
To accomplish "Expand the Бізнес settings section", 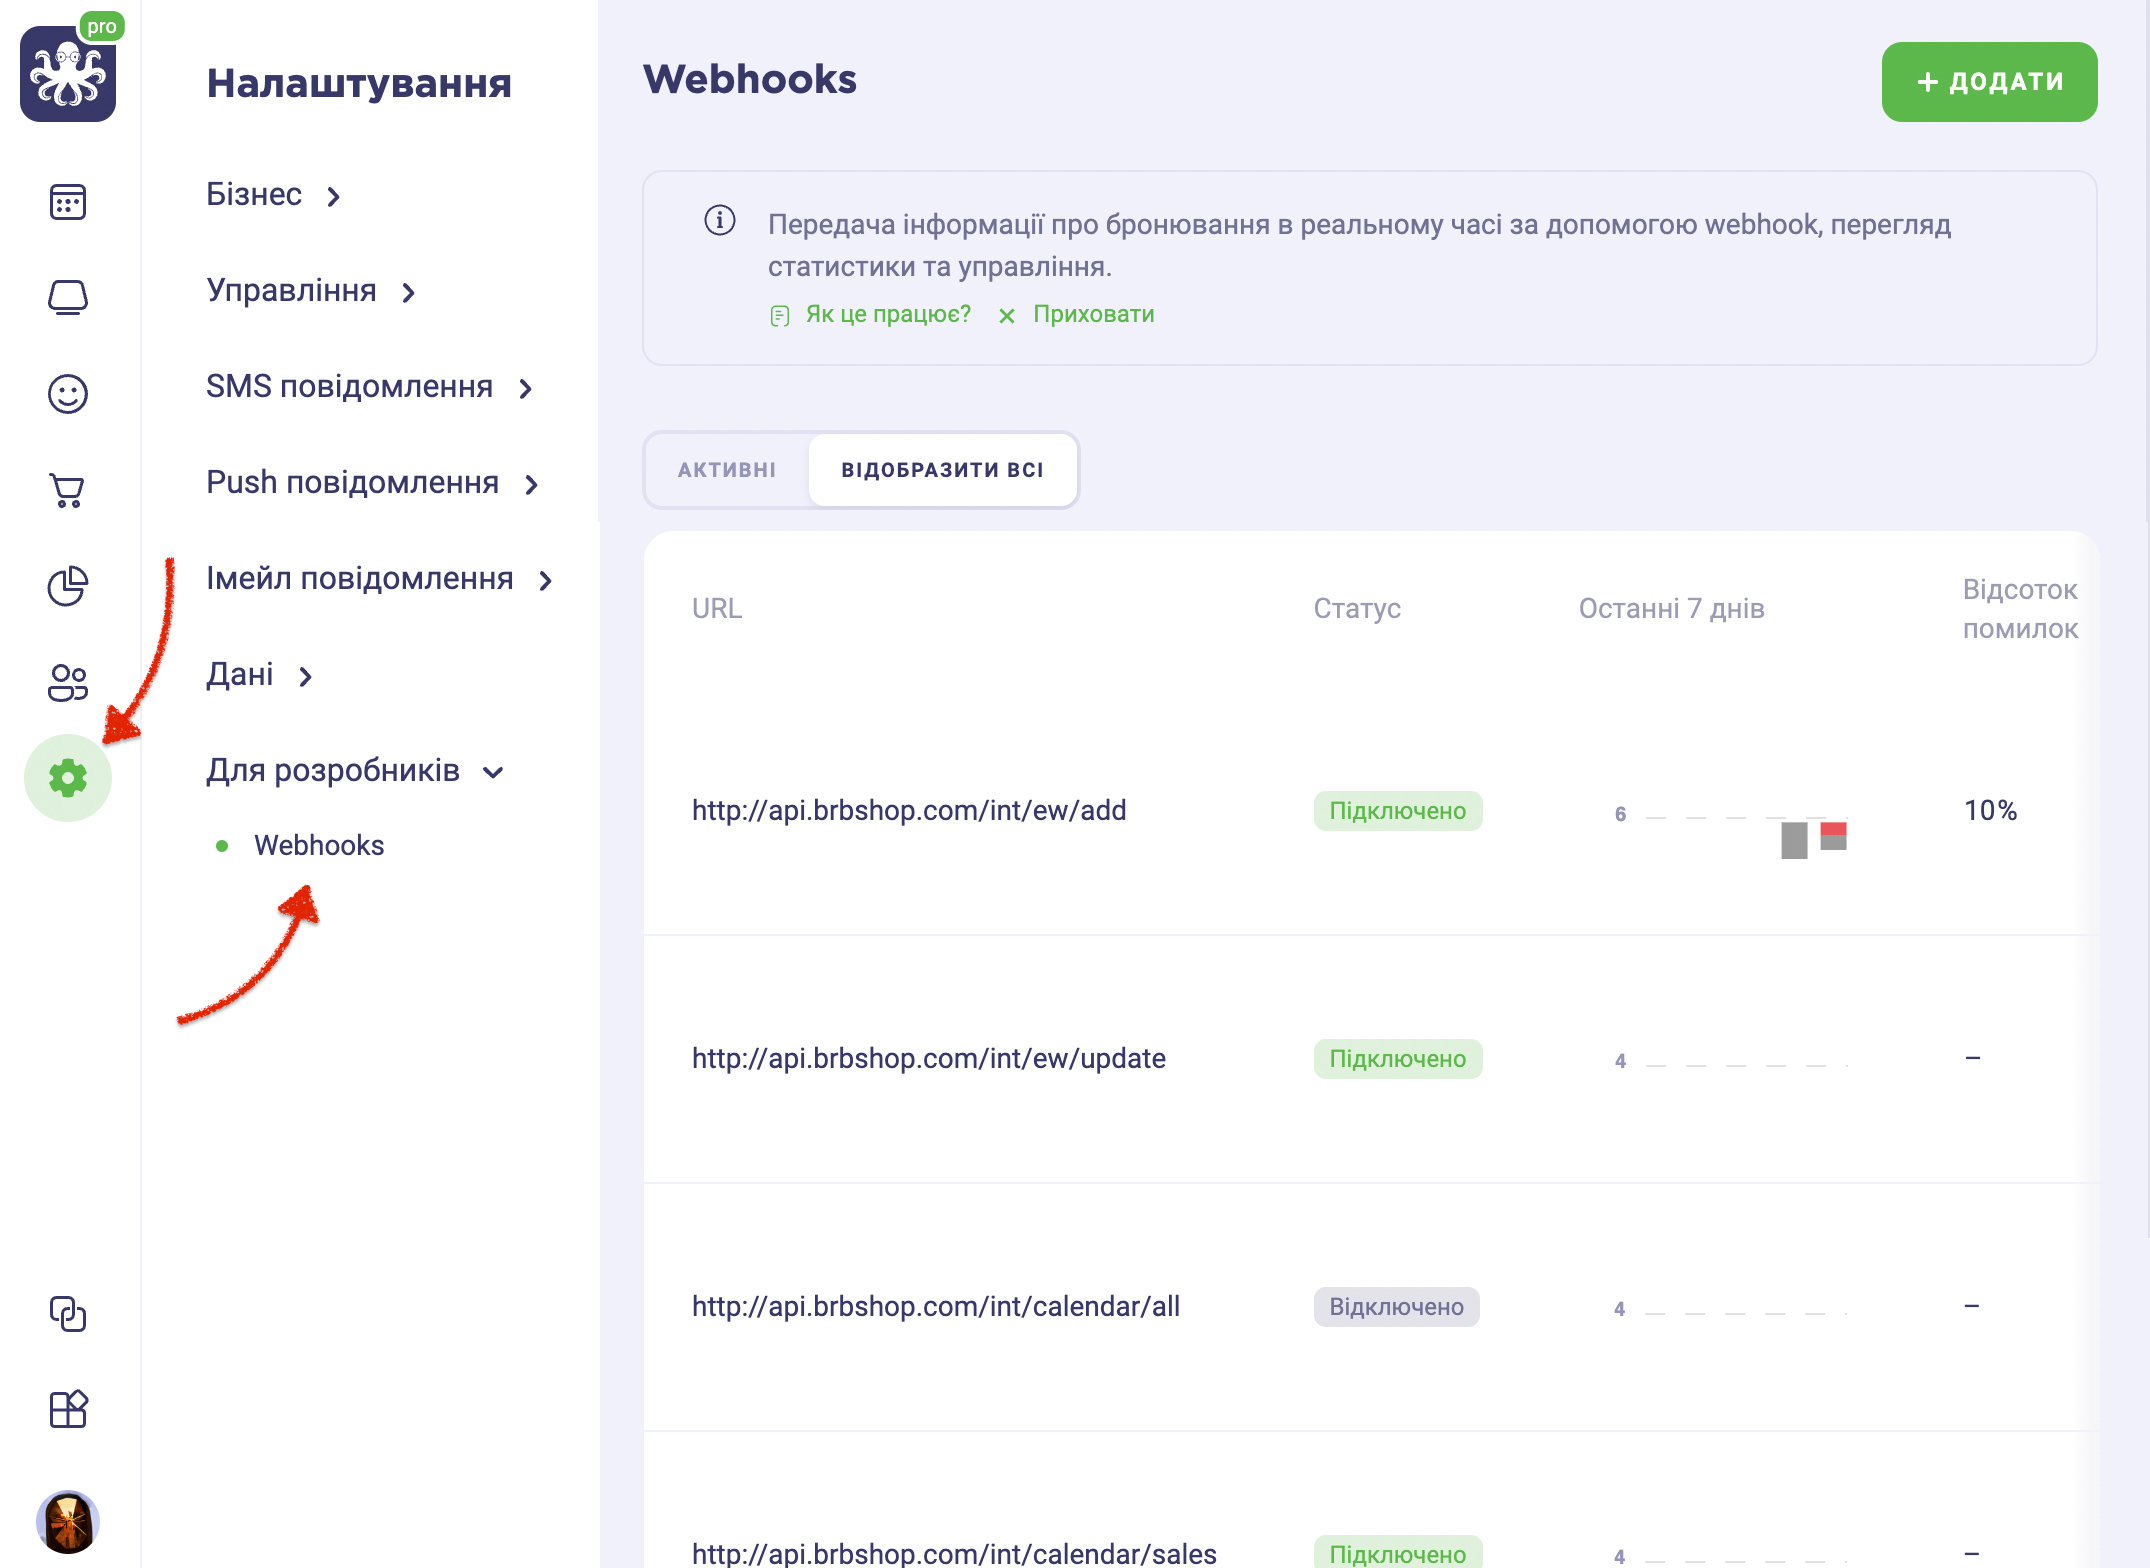I will (x=274, y=194).
